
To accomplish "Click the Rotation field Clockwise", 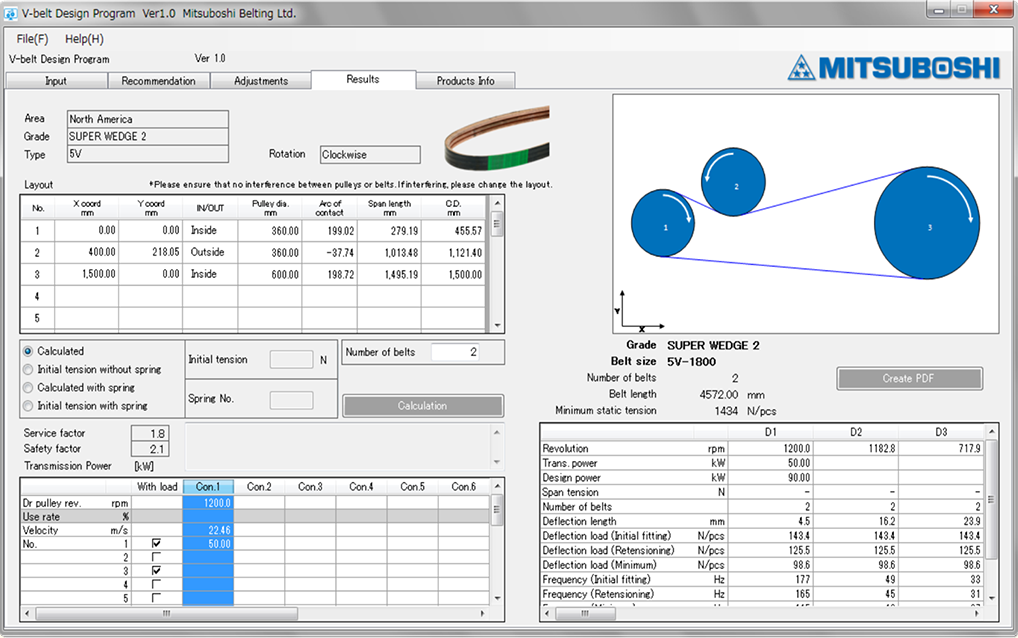I will click(x=370, y=154).
